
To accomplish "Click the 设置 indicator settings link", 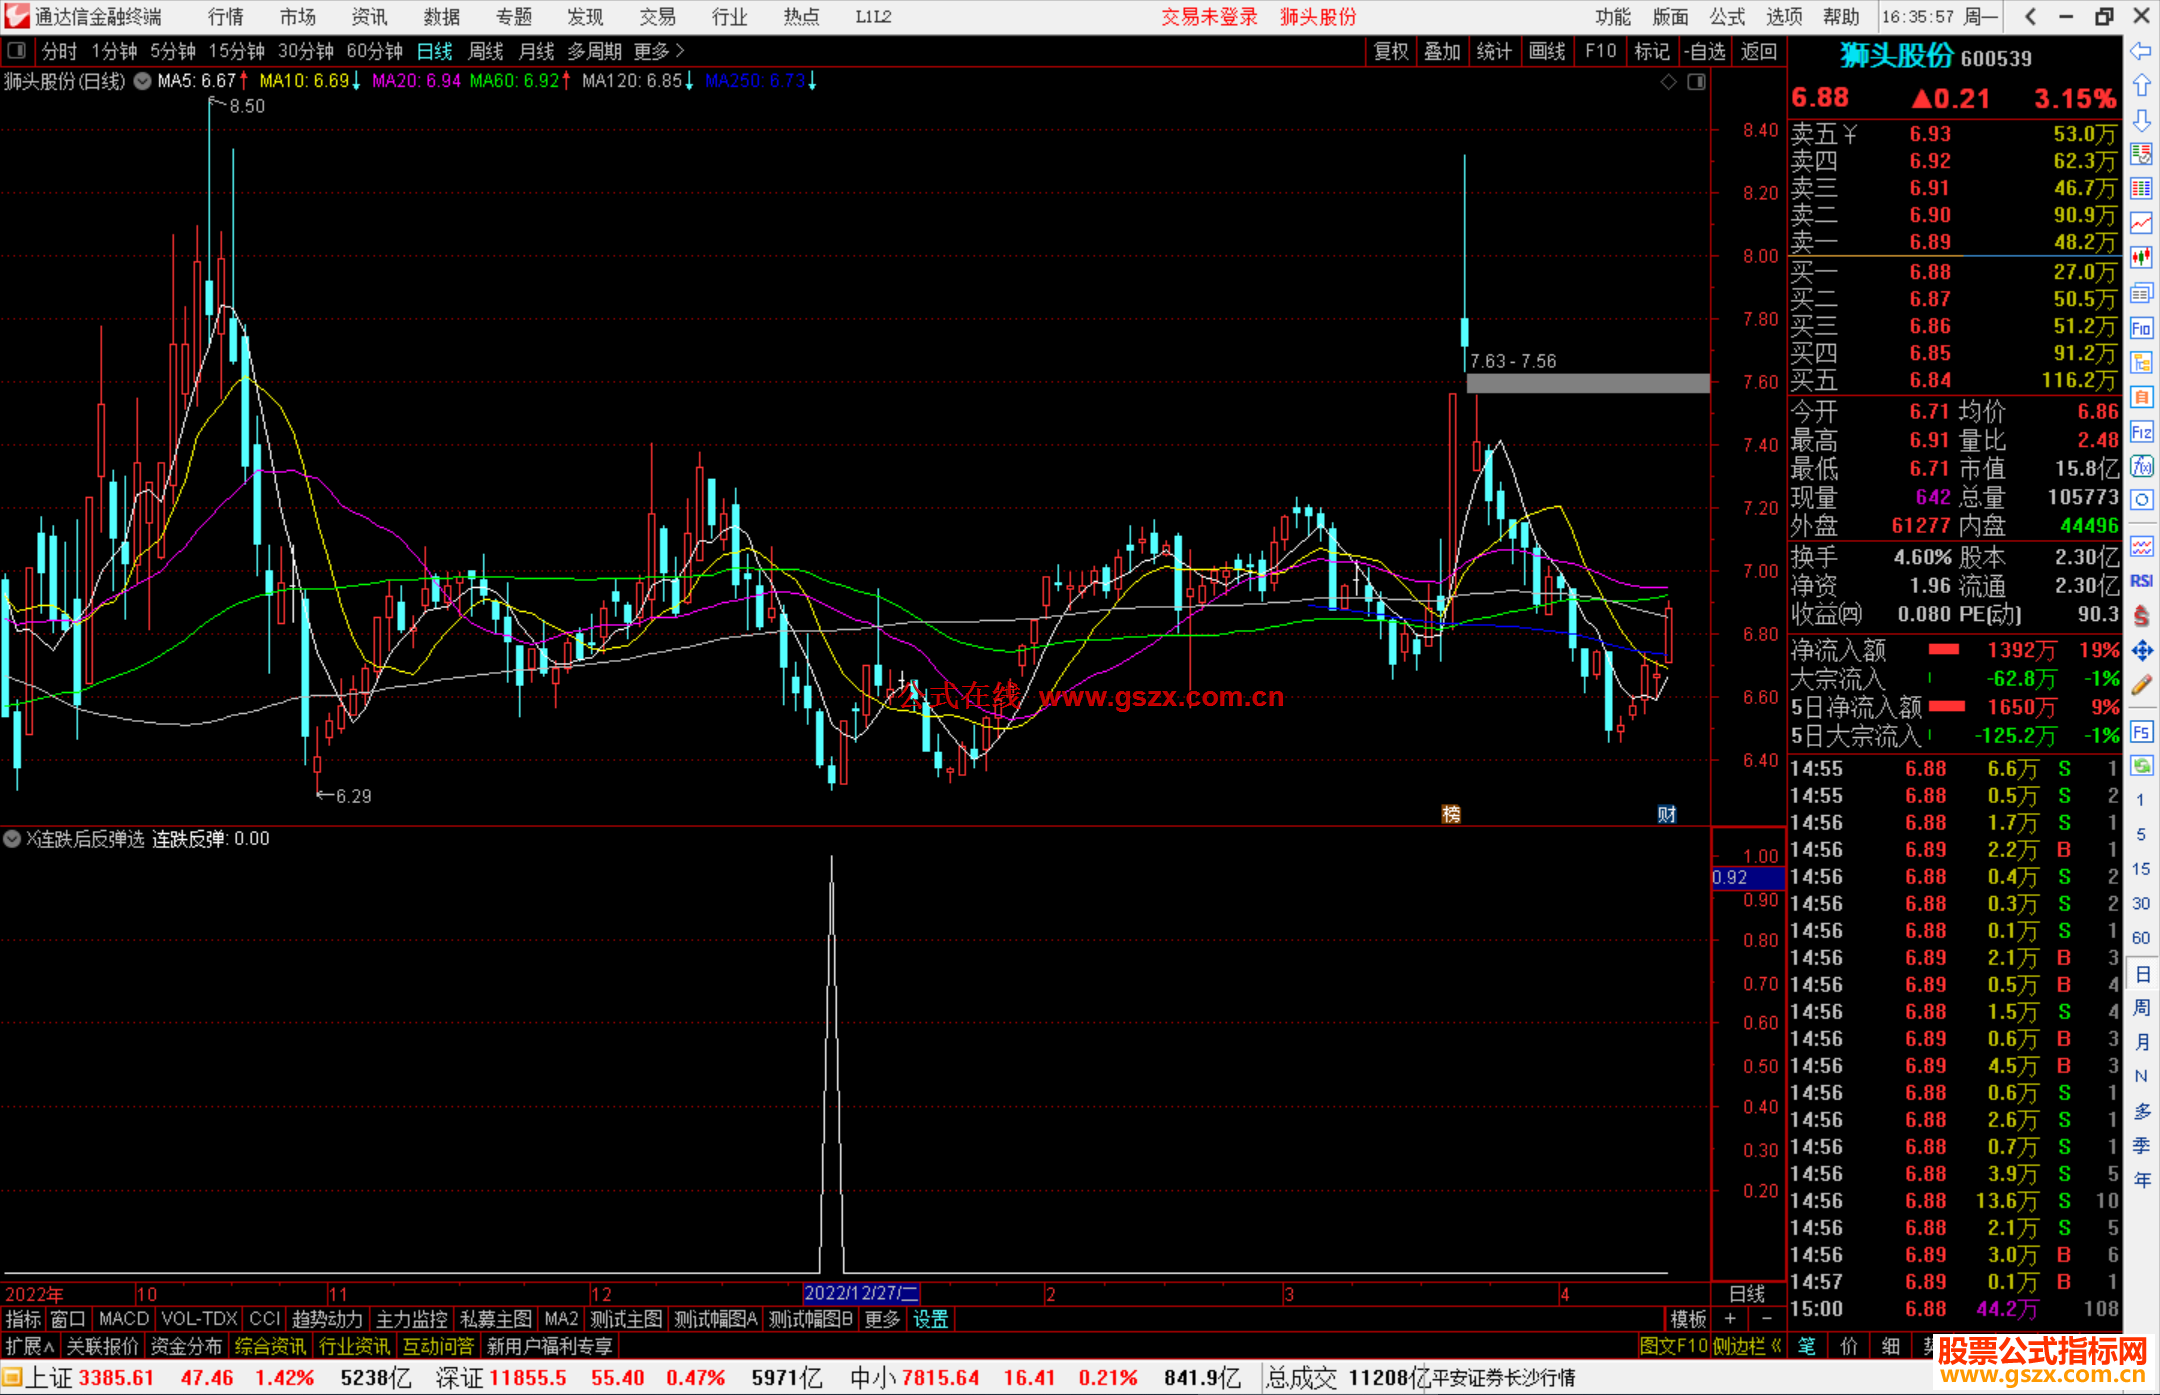I will [931, 1319].
